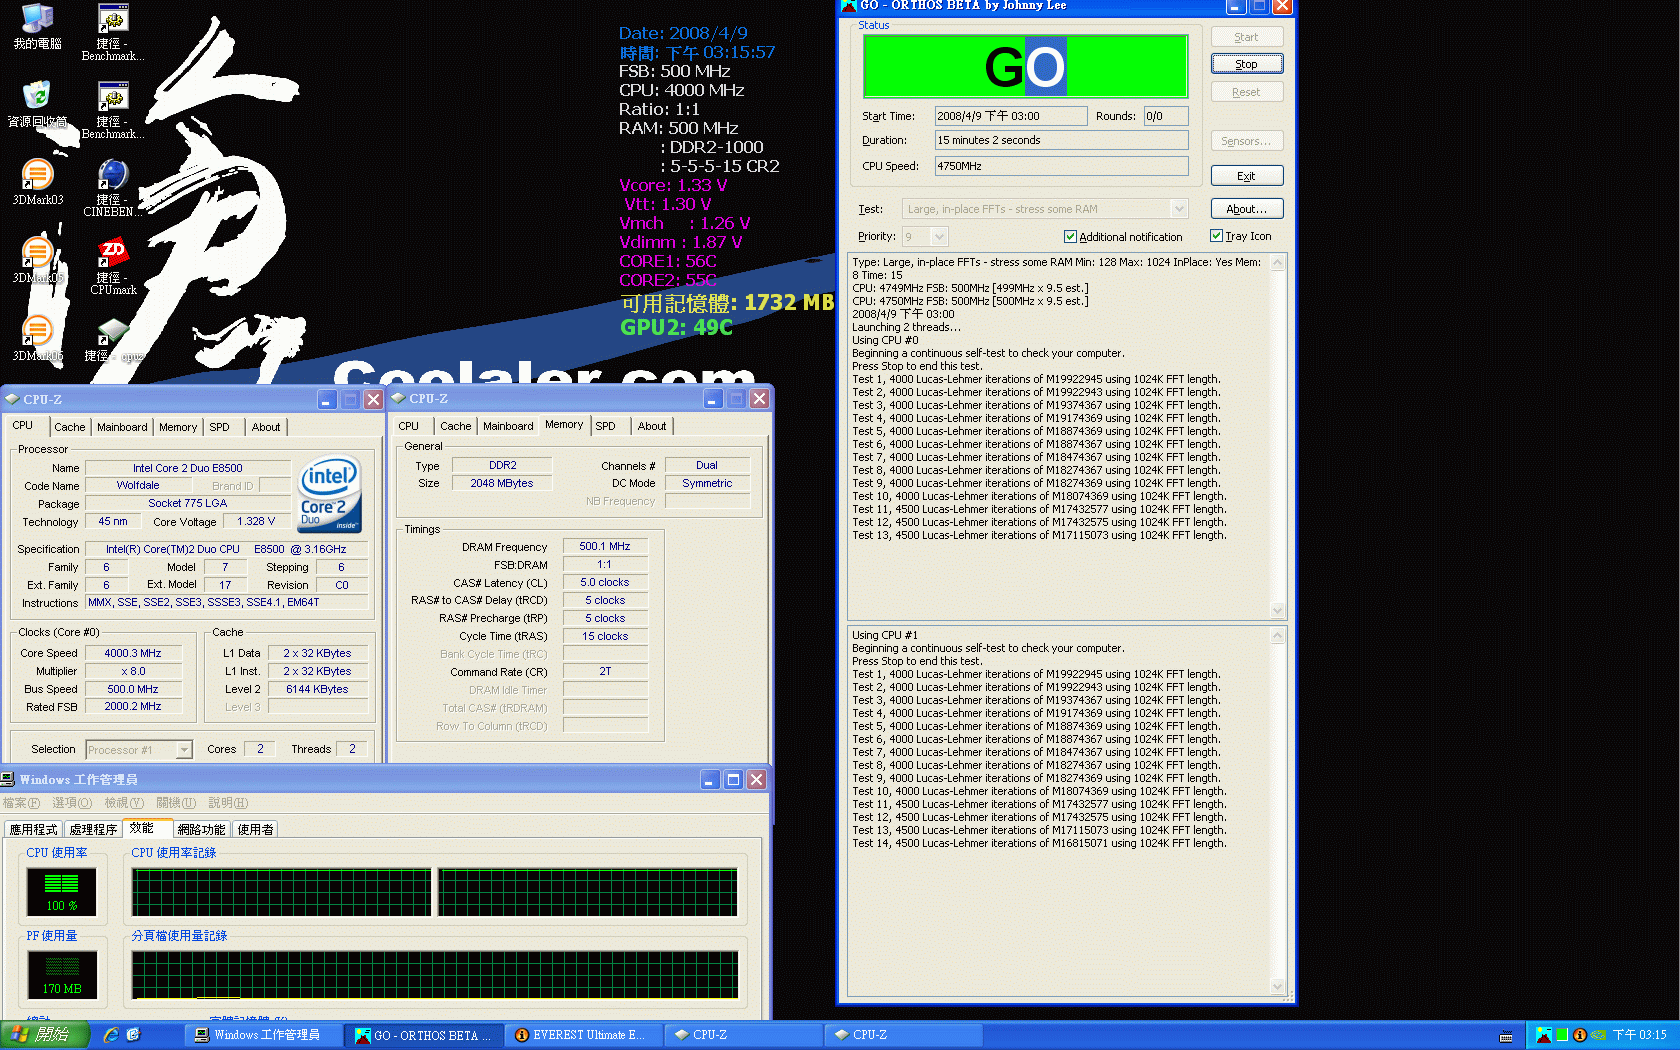Switch to 使用者 tab in Task Manager

point(255,830)
